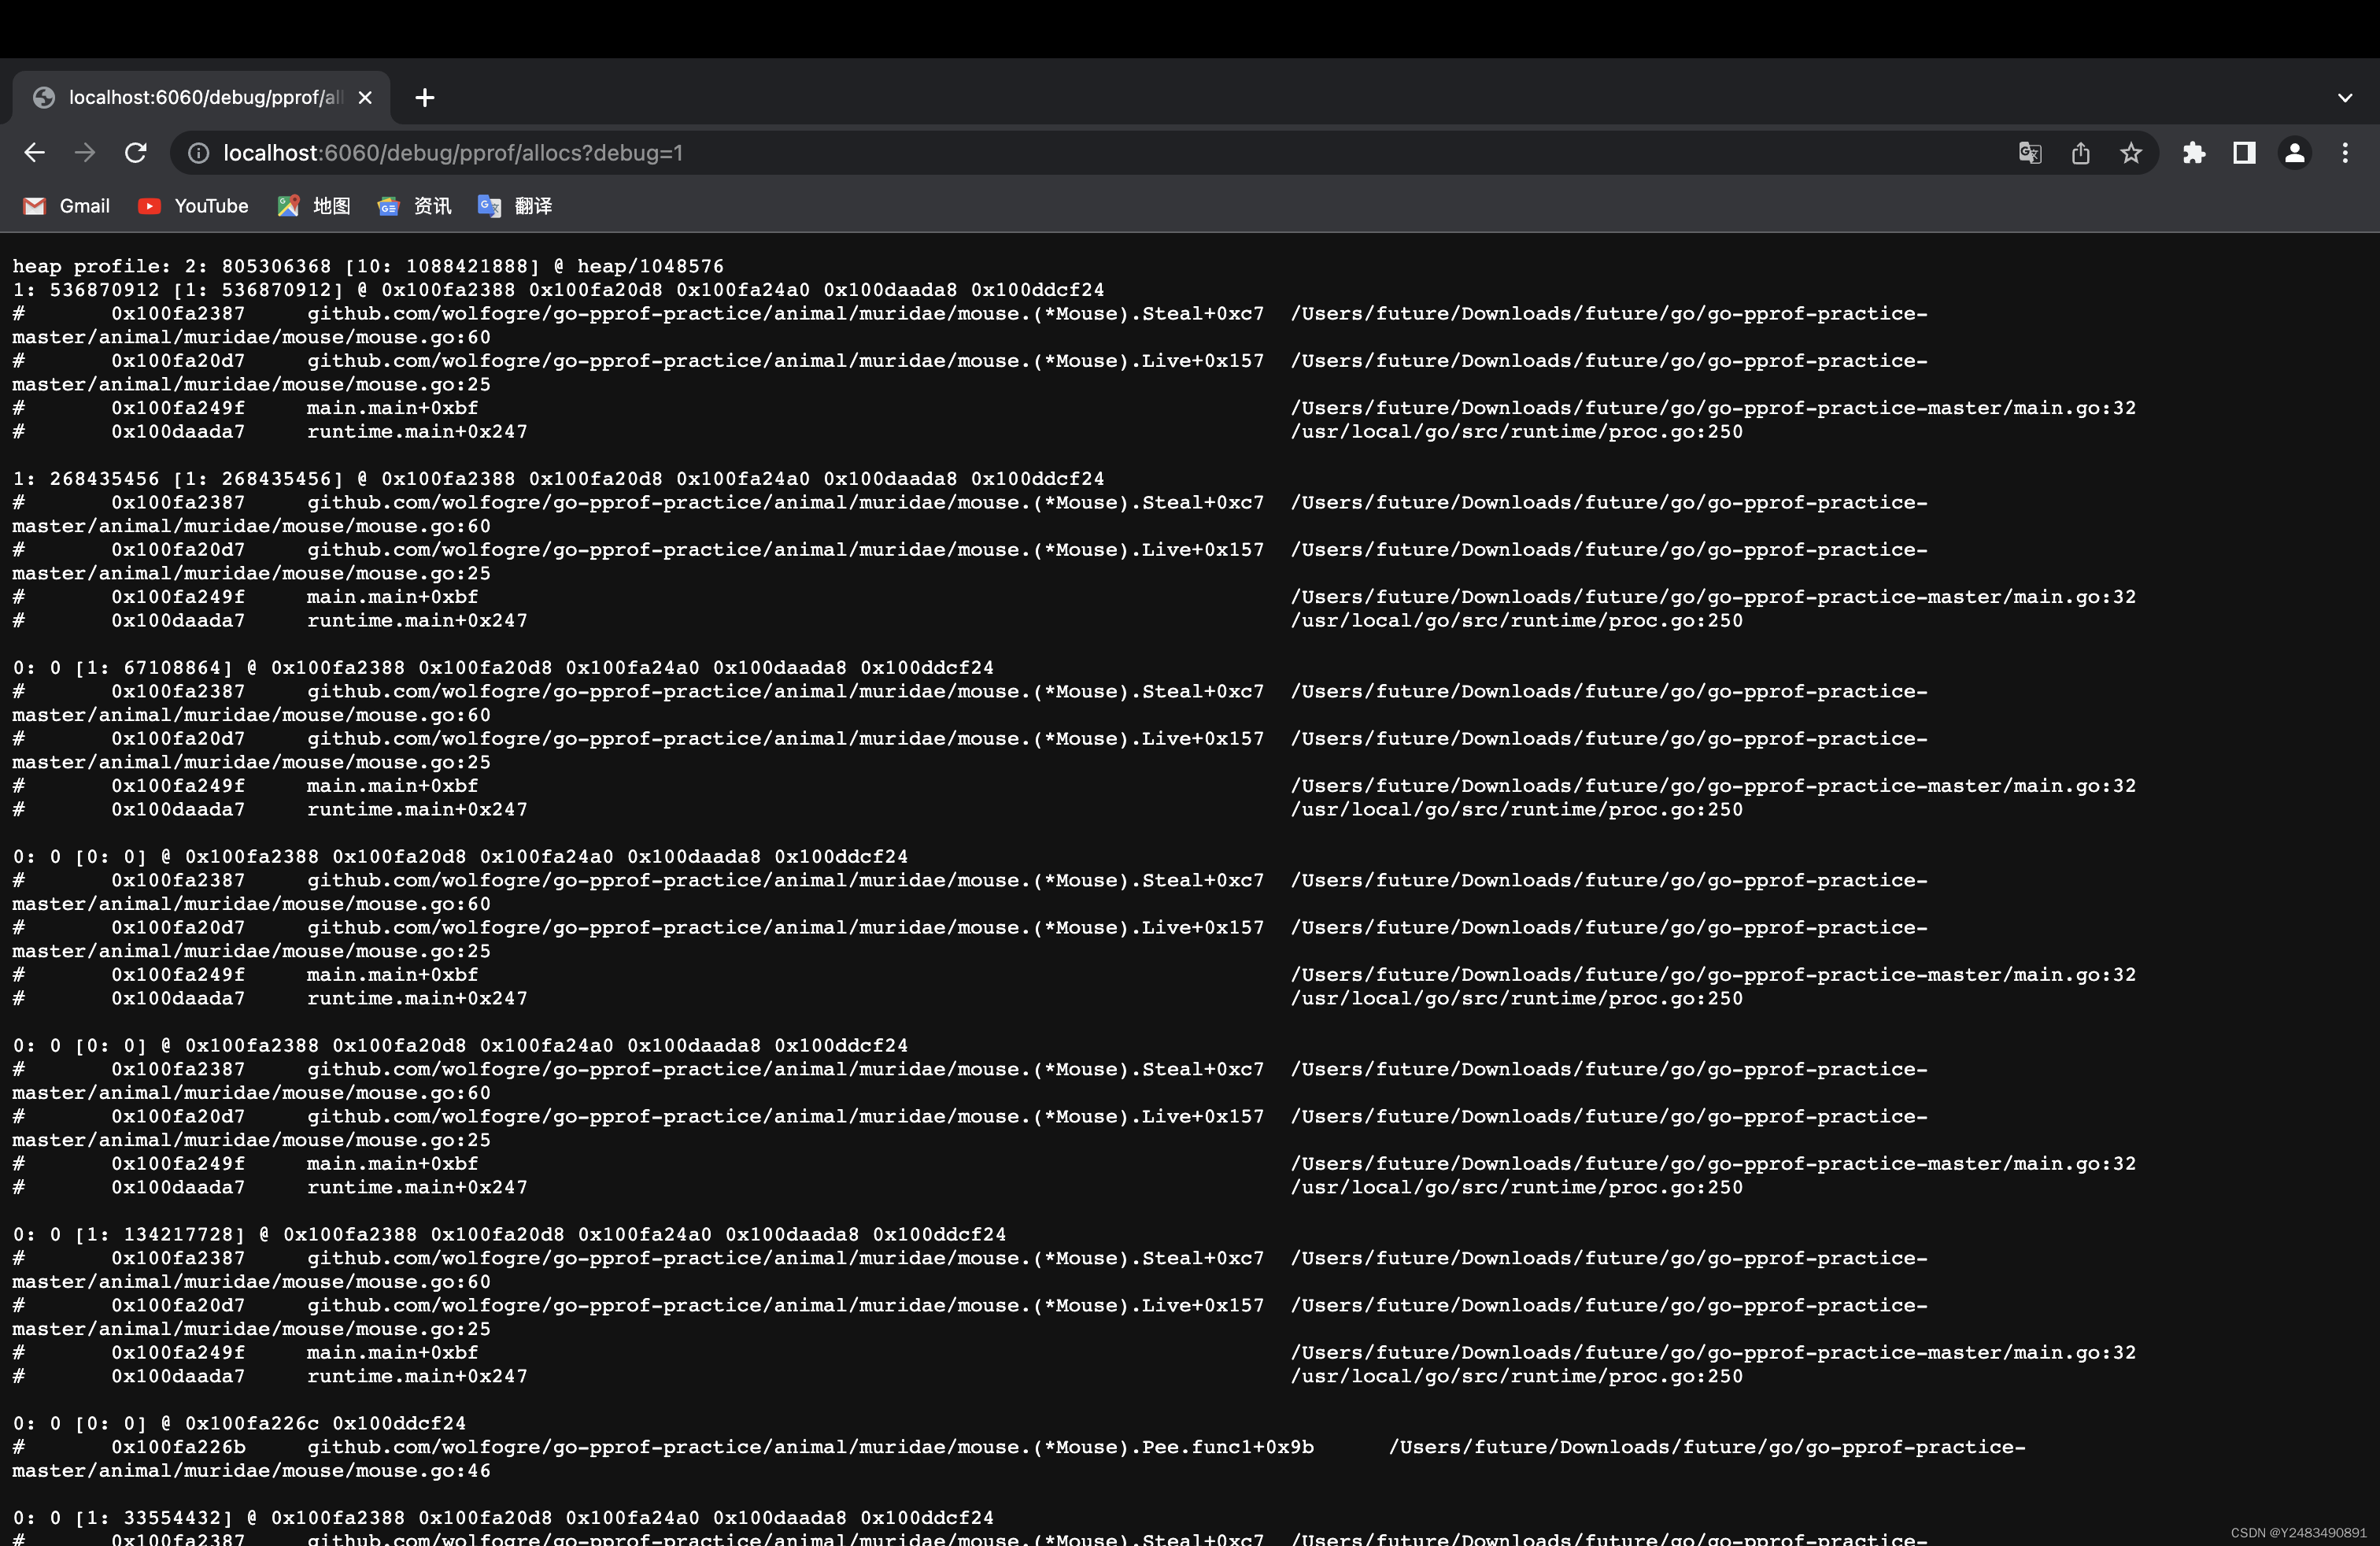Reload the pprof allocs page
This screenshot has width=2380, height=1546.
point(136,153)
